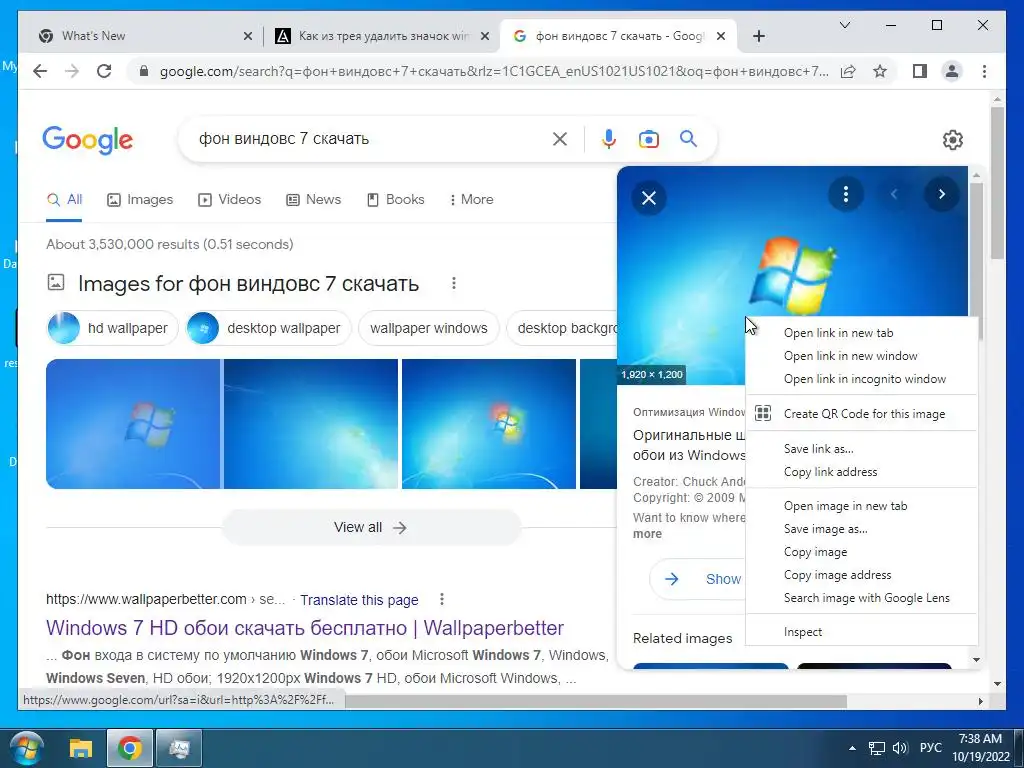1024x768 pixels.
Task: Click the View all images button
Action: coord(371,527)
